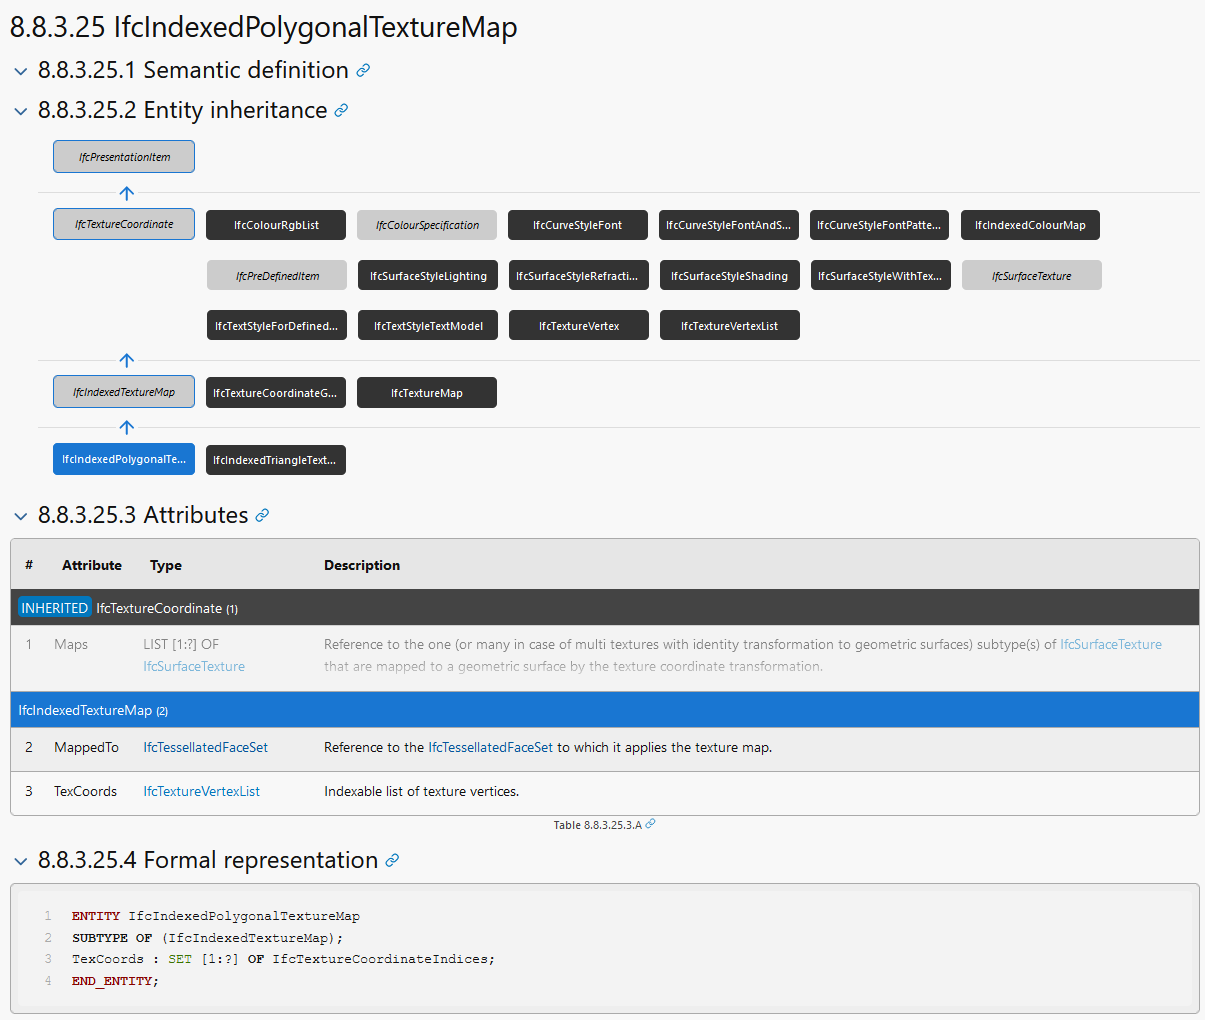Screen dimensions: 1205x1020
Task: Click the link icon next to Attributes heading
Action: [x=261, y=516]
